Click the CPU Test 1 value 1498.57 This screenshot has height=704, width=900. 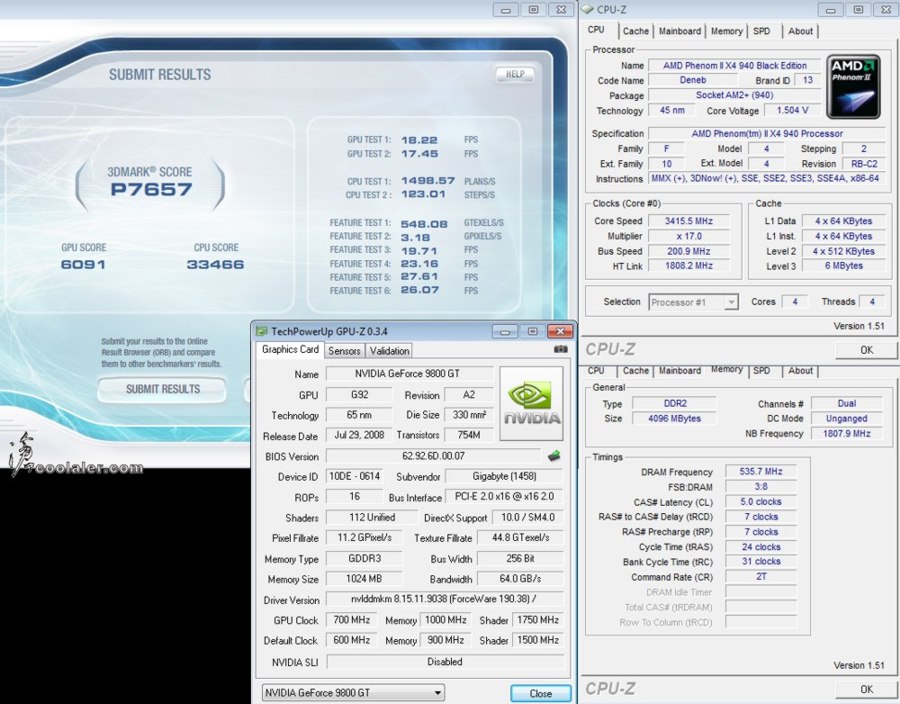point(428,181)
